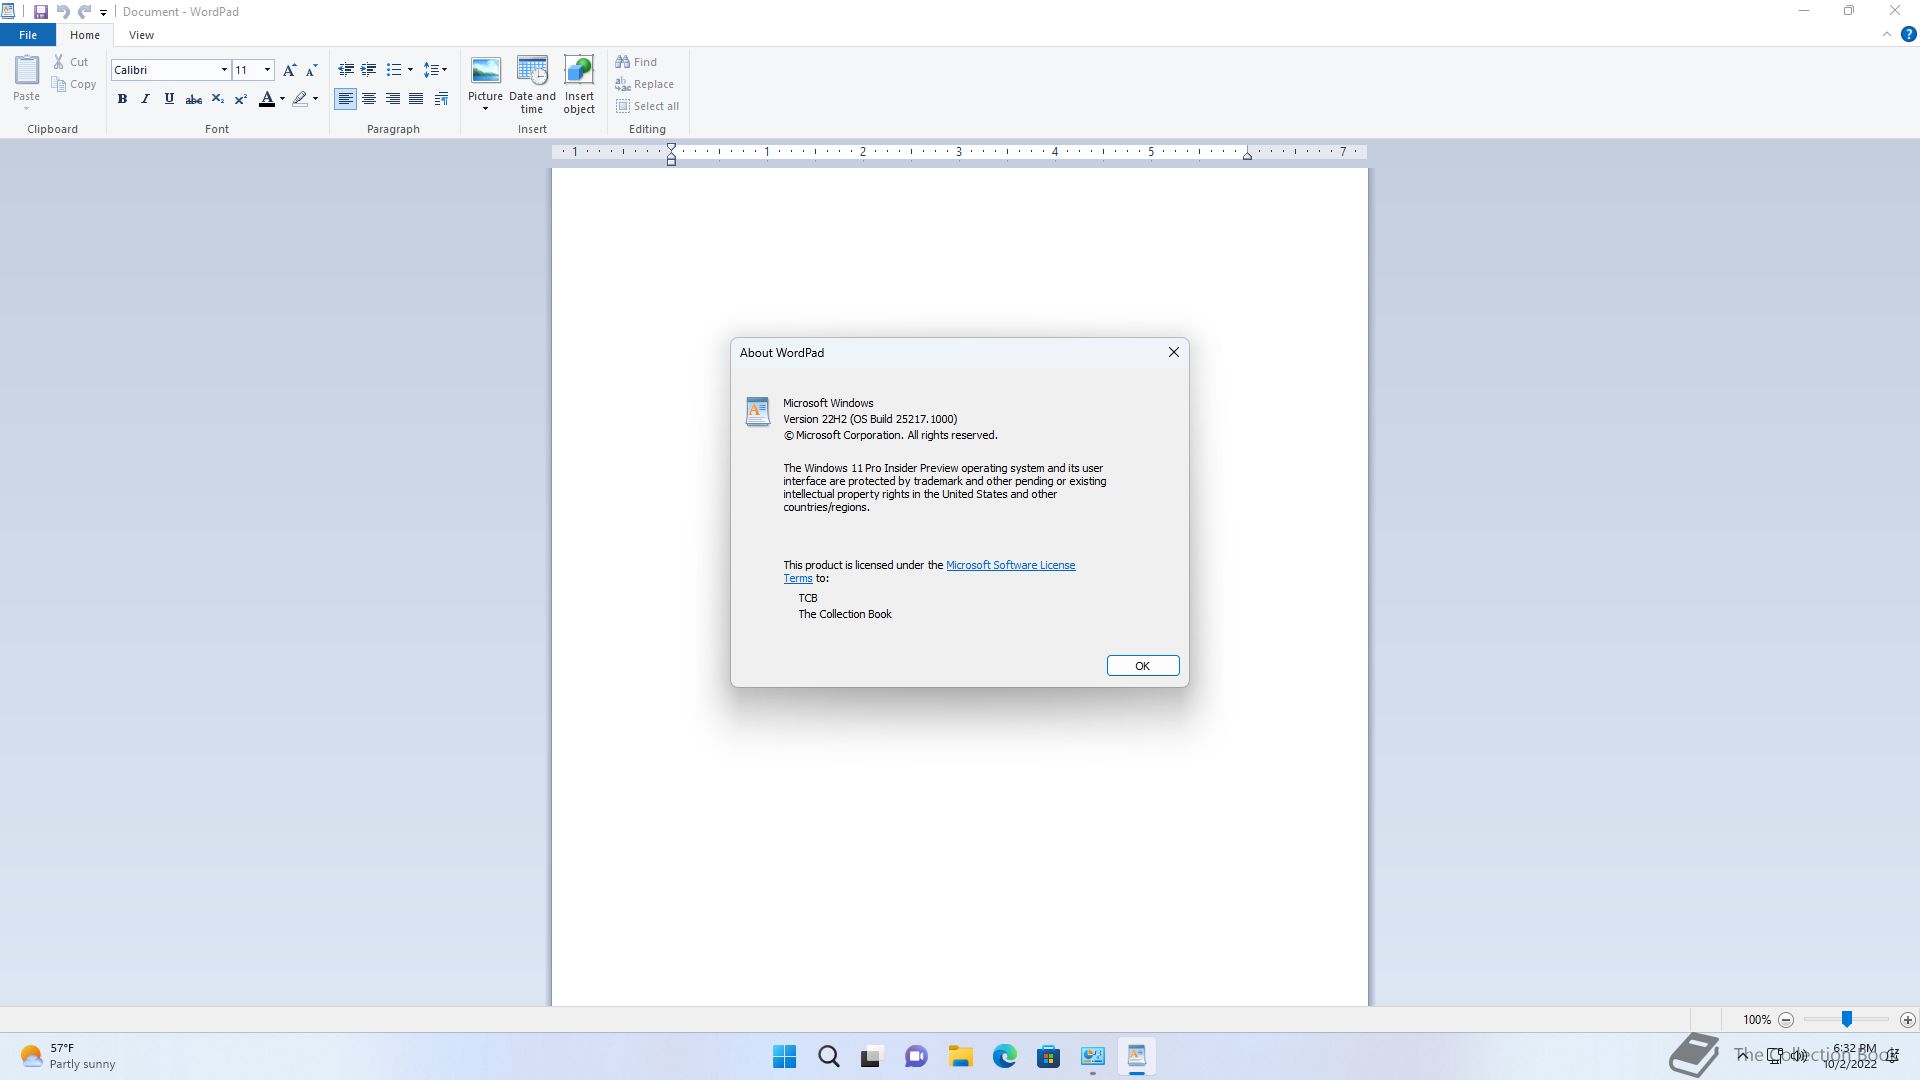Image resolution: width=1920 pixels, height=1080 pixels.
Task: Toggle Bold formatting
Action: (122, 99)
